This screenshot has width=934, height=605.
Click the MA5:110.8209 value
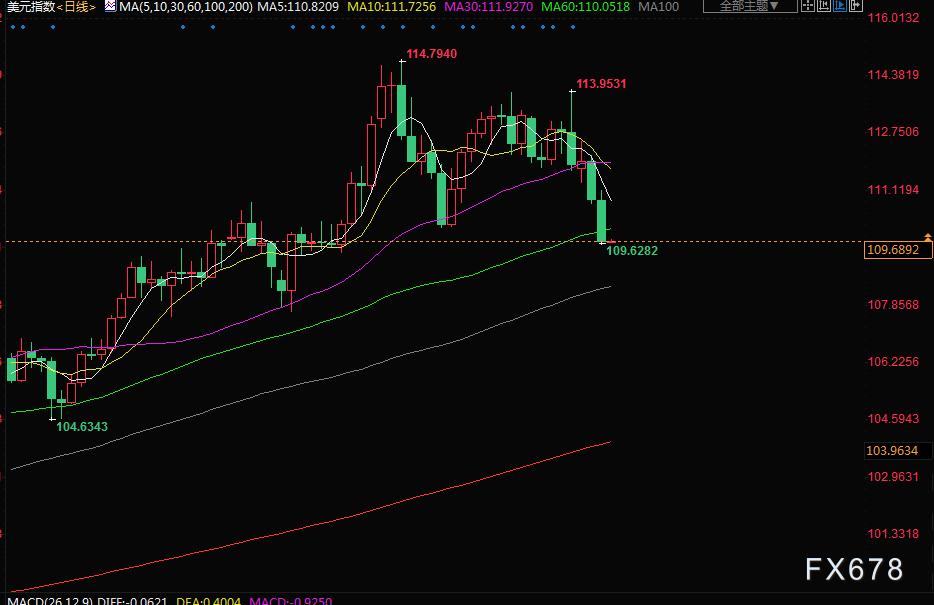pyautogui.click(x=298, y=7)
